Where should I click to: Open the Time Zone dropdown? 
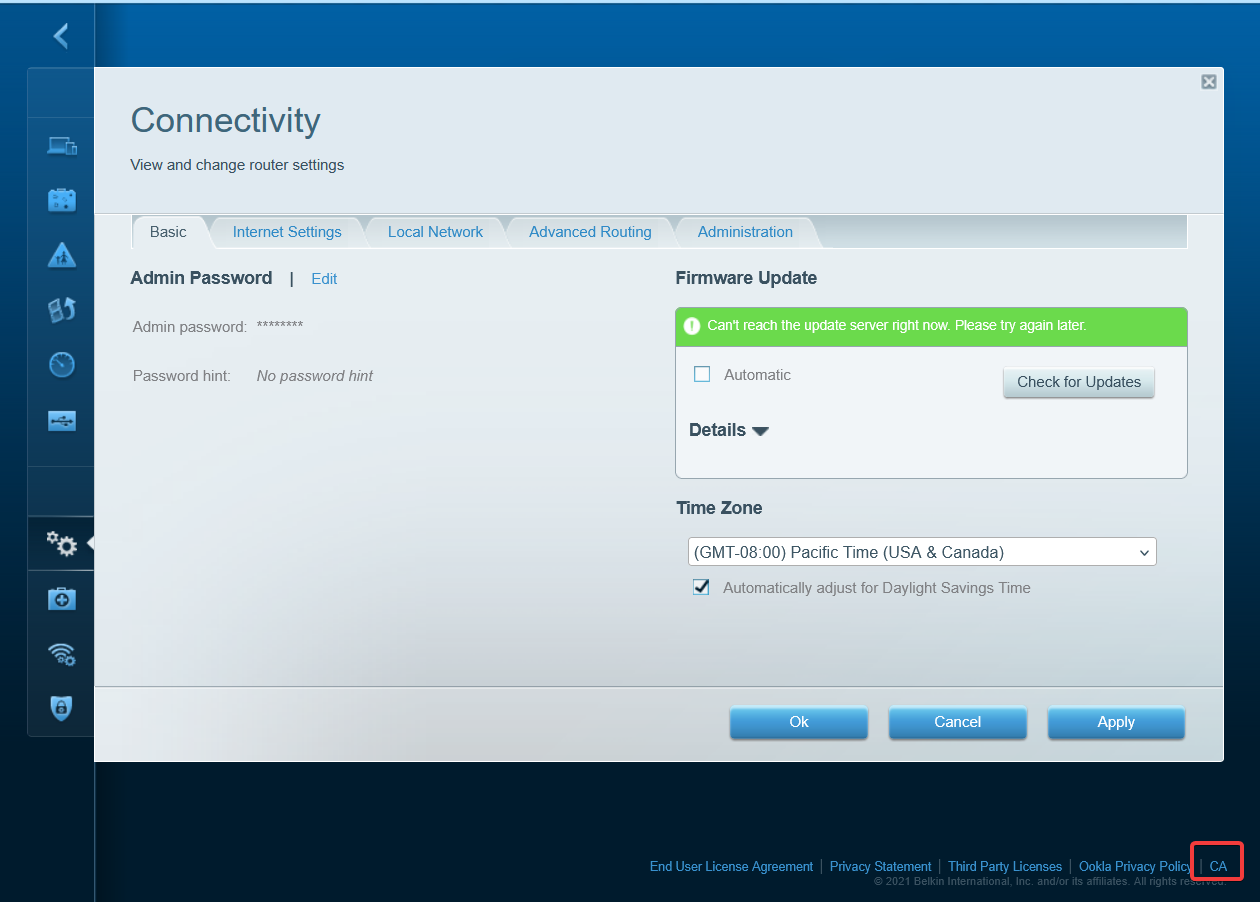921,552
